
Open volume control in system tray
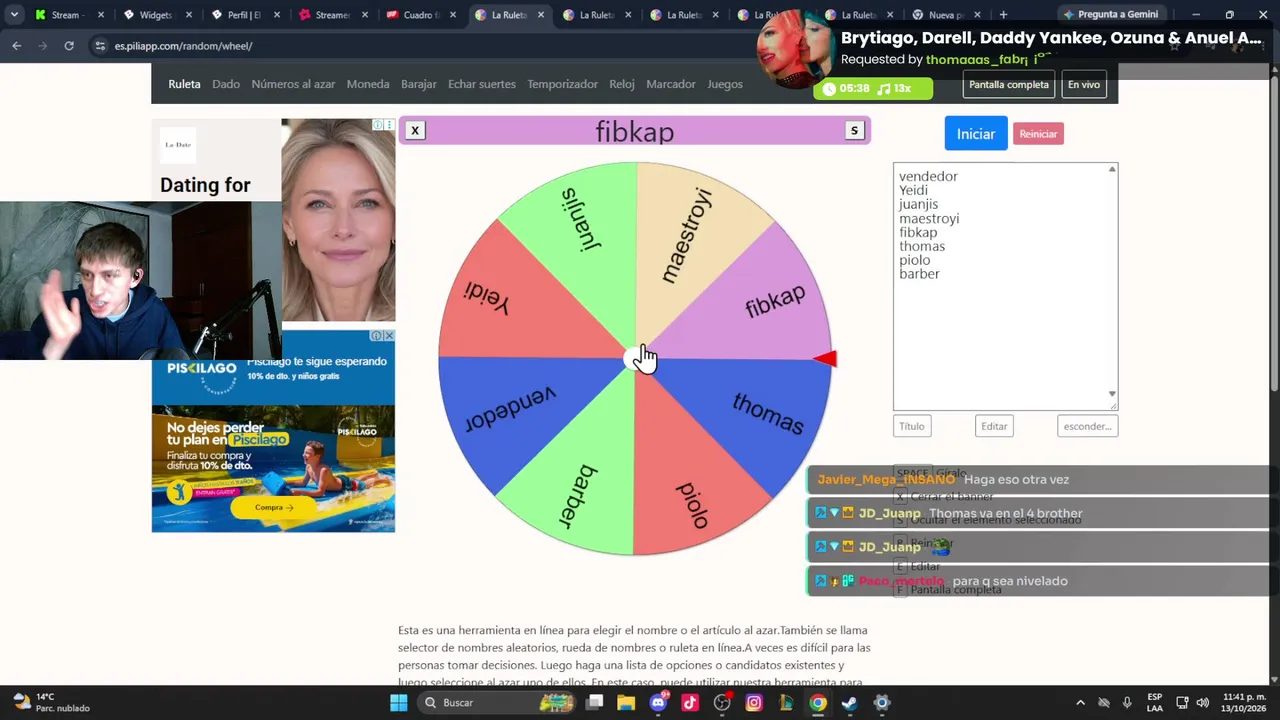(1202, 702)
